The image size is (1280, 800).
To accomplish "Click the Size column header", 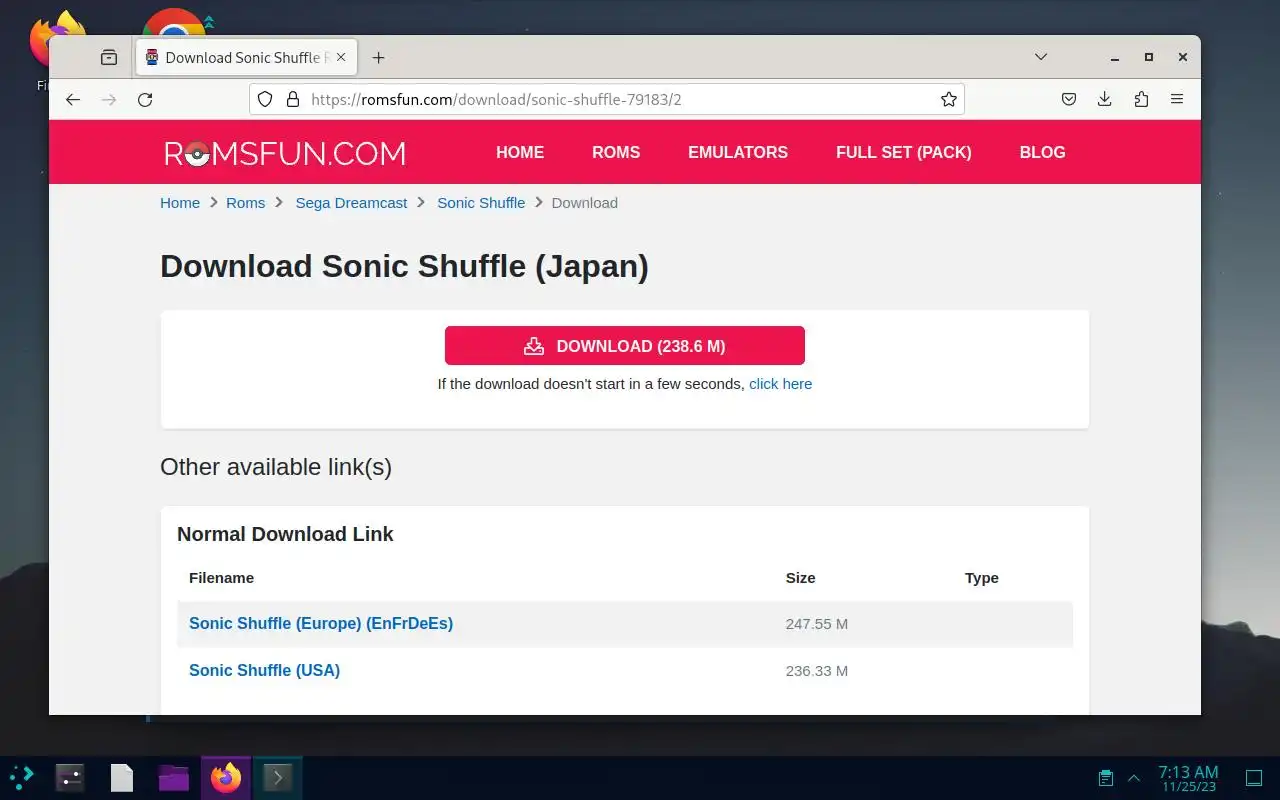I will (x=800, y=578).
